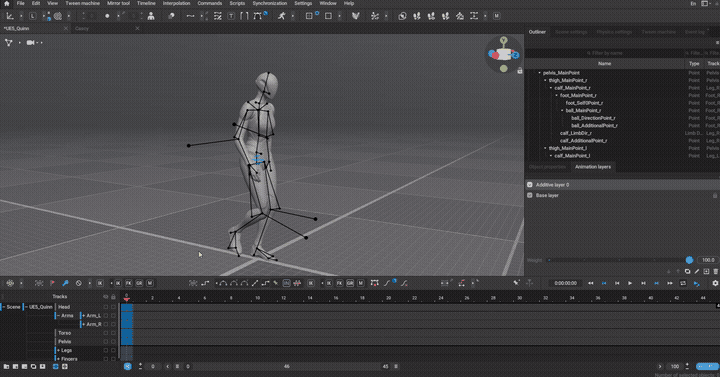The image size is (720, 377).
Task: Play the animation
Action: click(x=630, y=283)
